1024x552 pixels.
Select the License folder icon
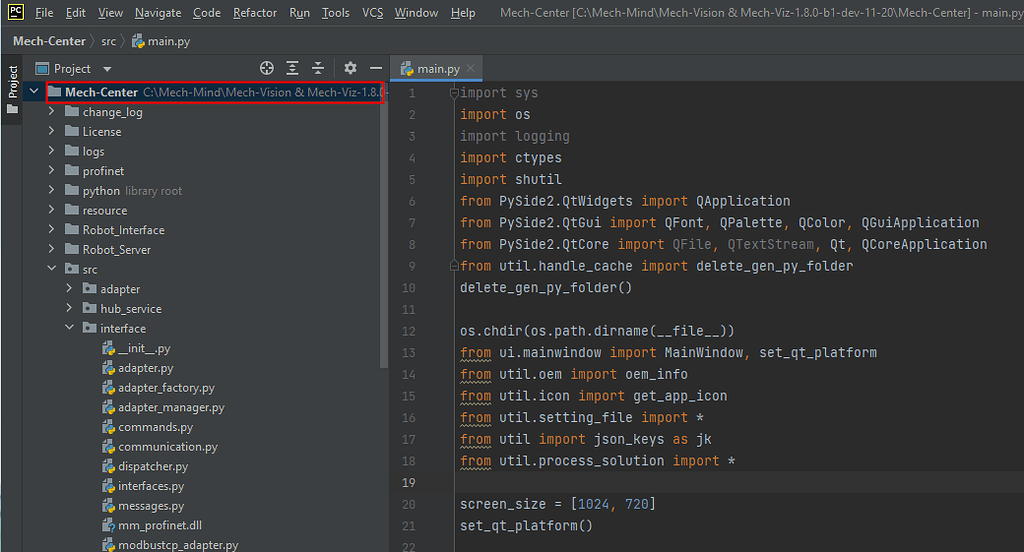(72, 131)
